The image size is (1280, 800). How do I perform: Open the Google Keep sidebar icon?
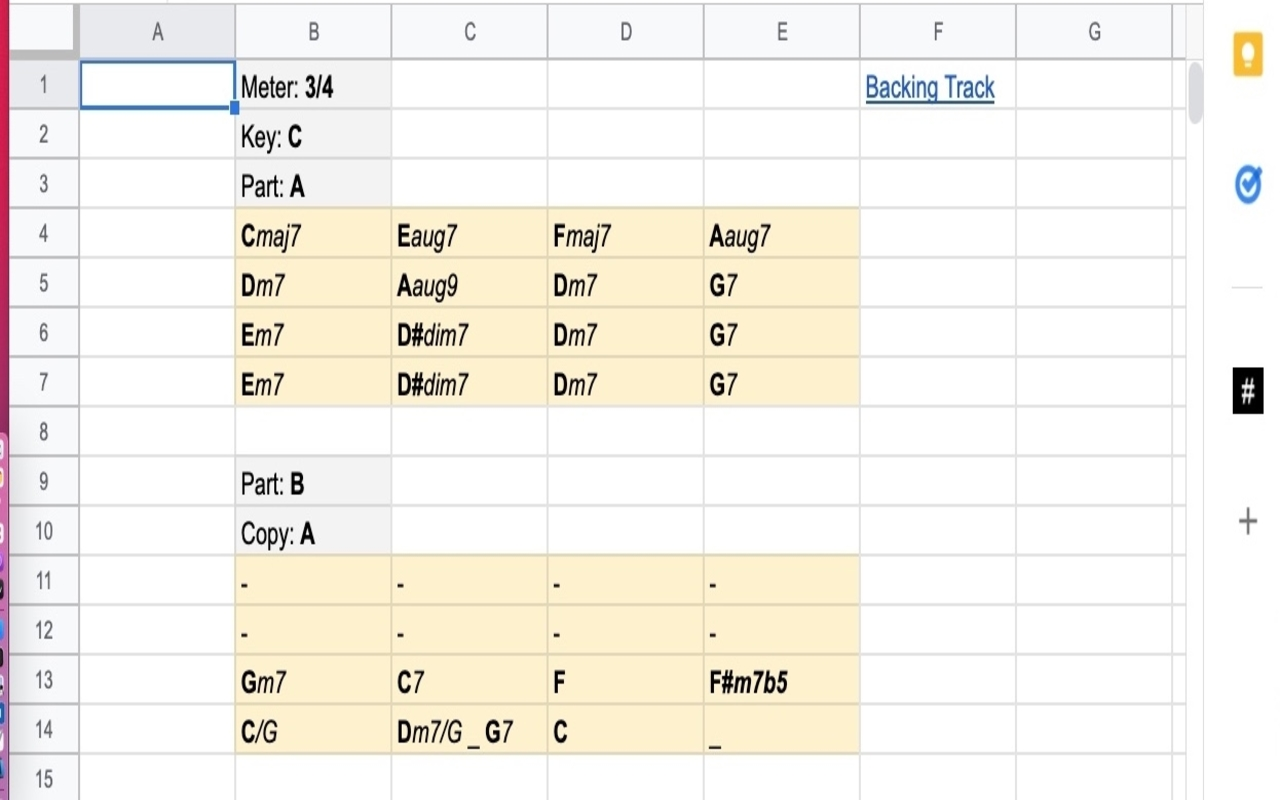click(1247, 54)
